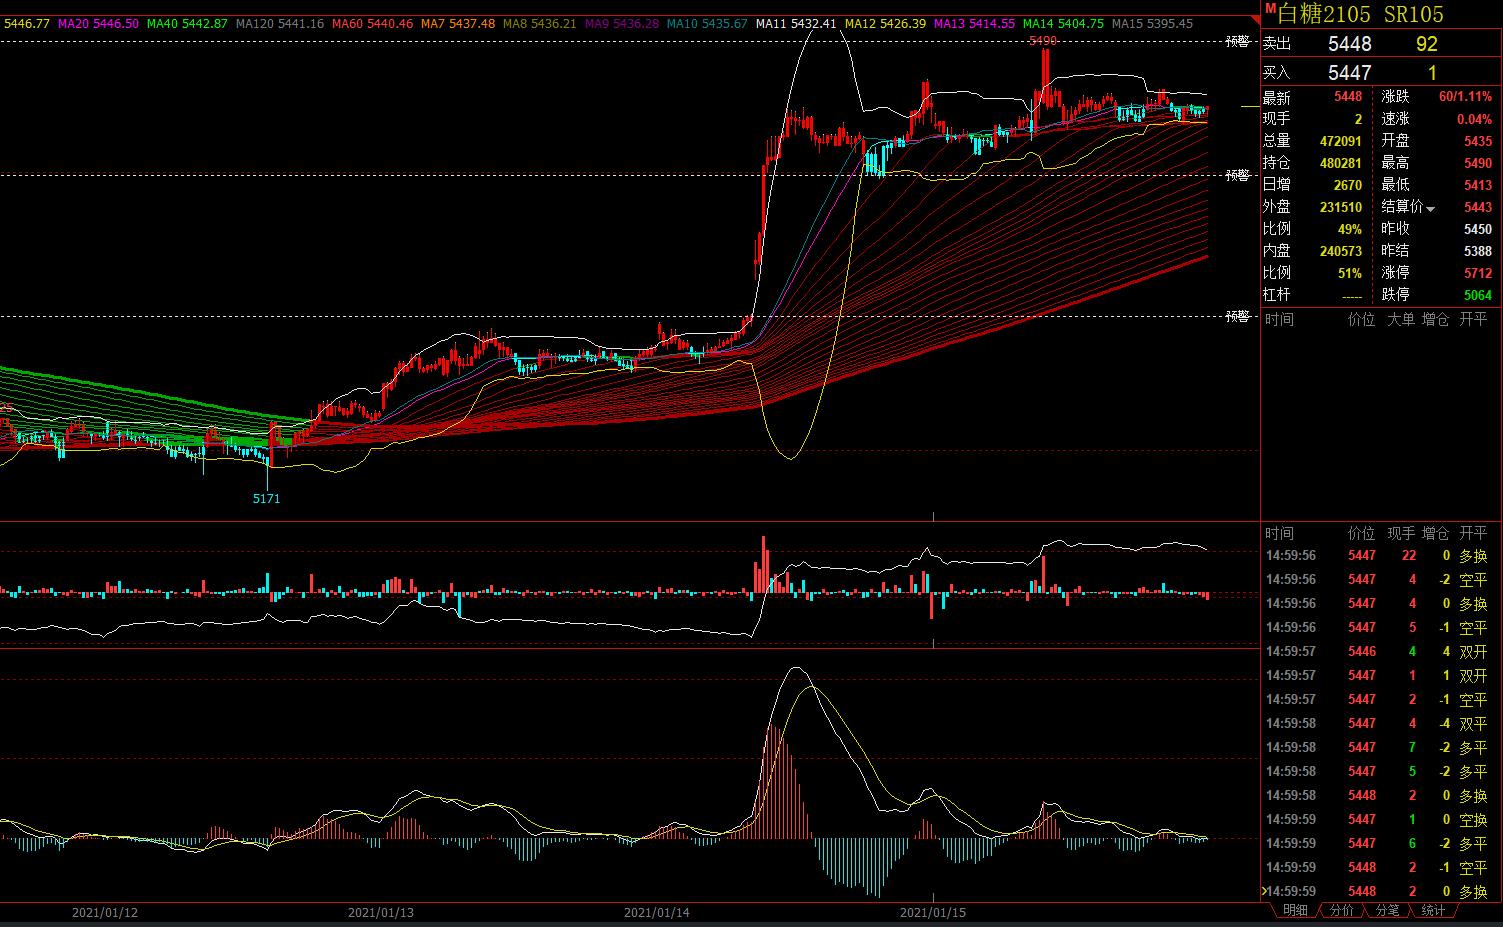Image resolution: width=1503 pixels, height=927 pixels.
Task: Select the MA7 5437.48 indicator label
Action: tap(458, 23)
